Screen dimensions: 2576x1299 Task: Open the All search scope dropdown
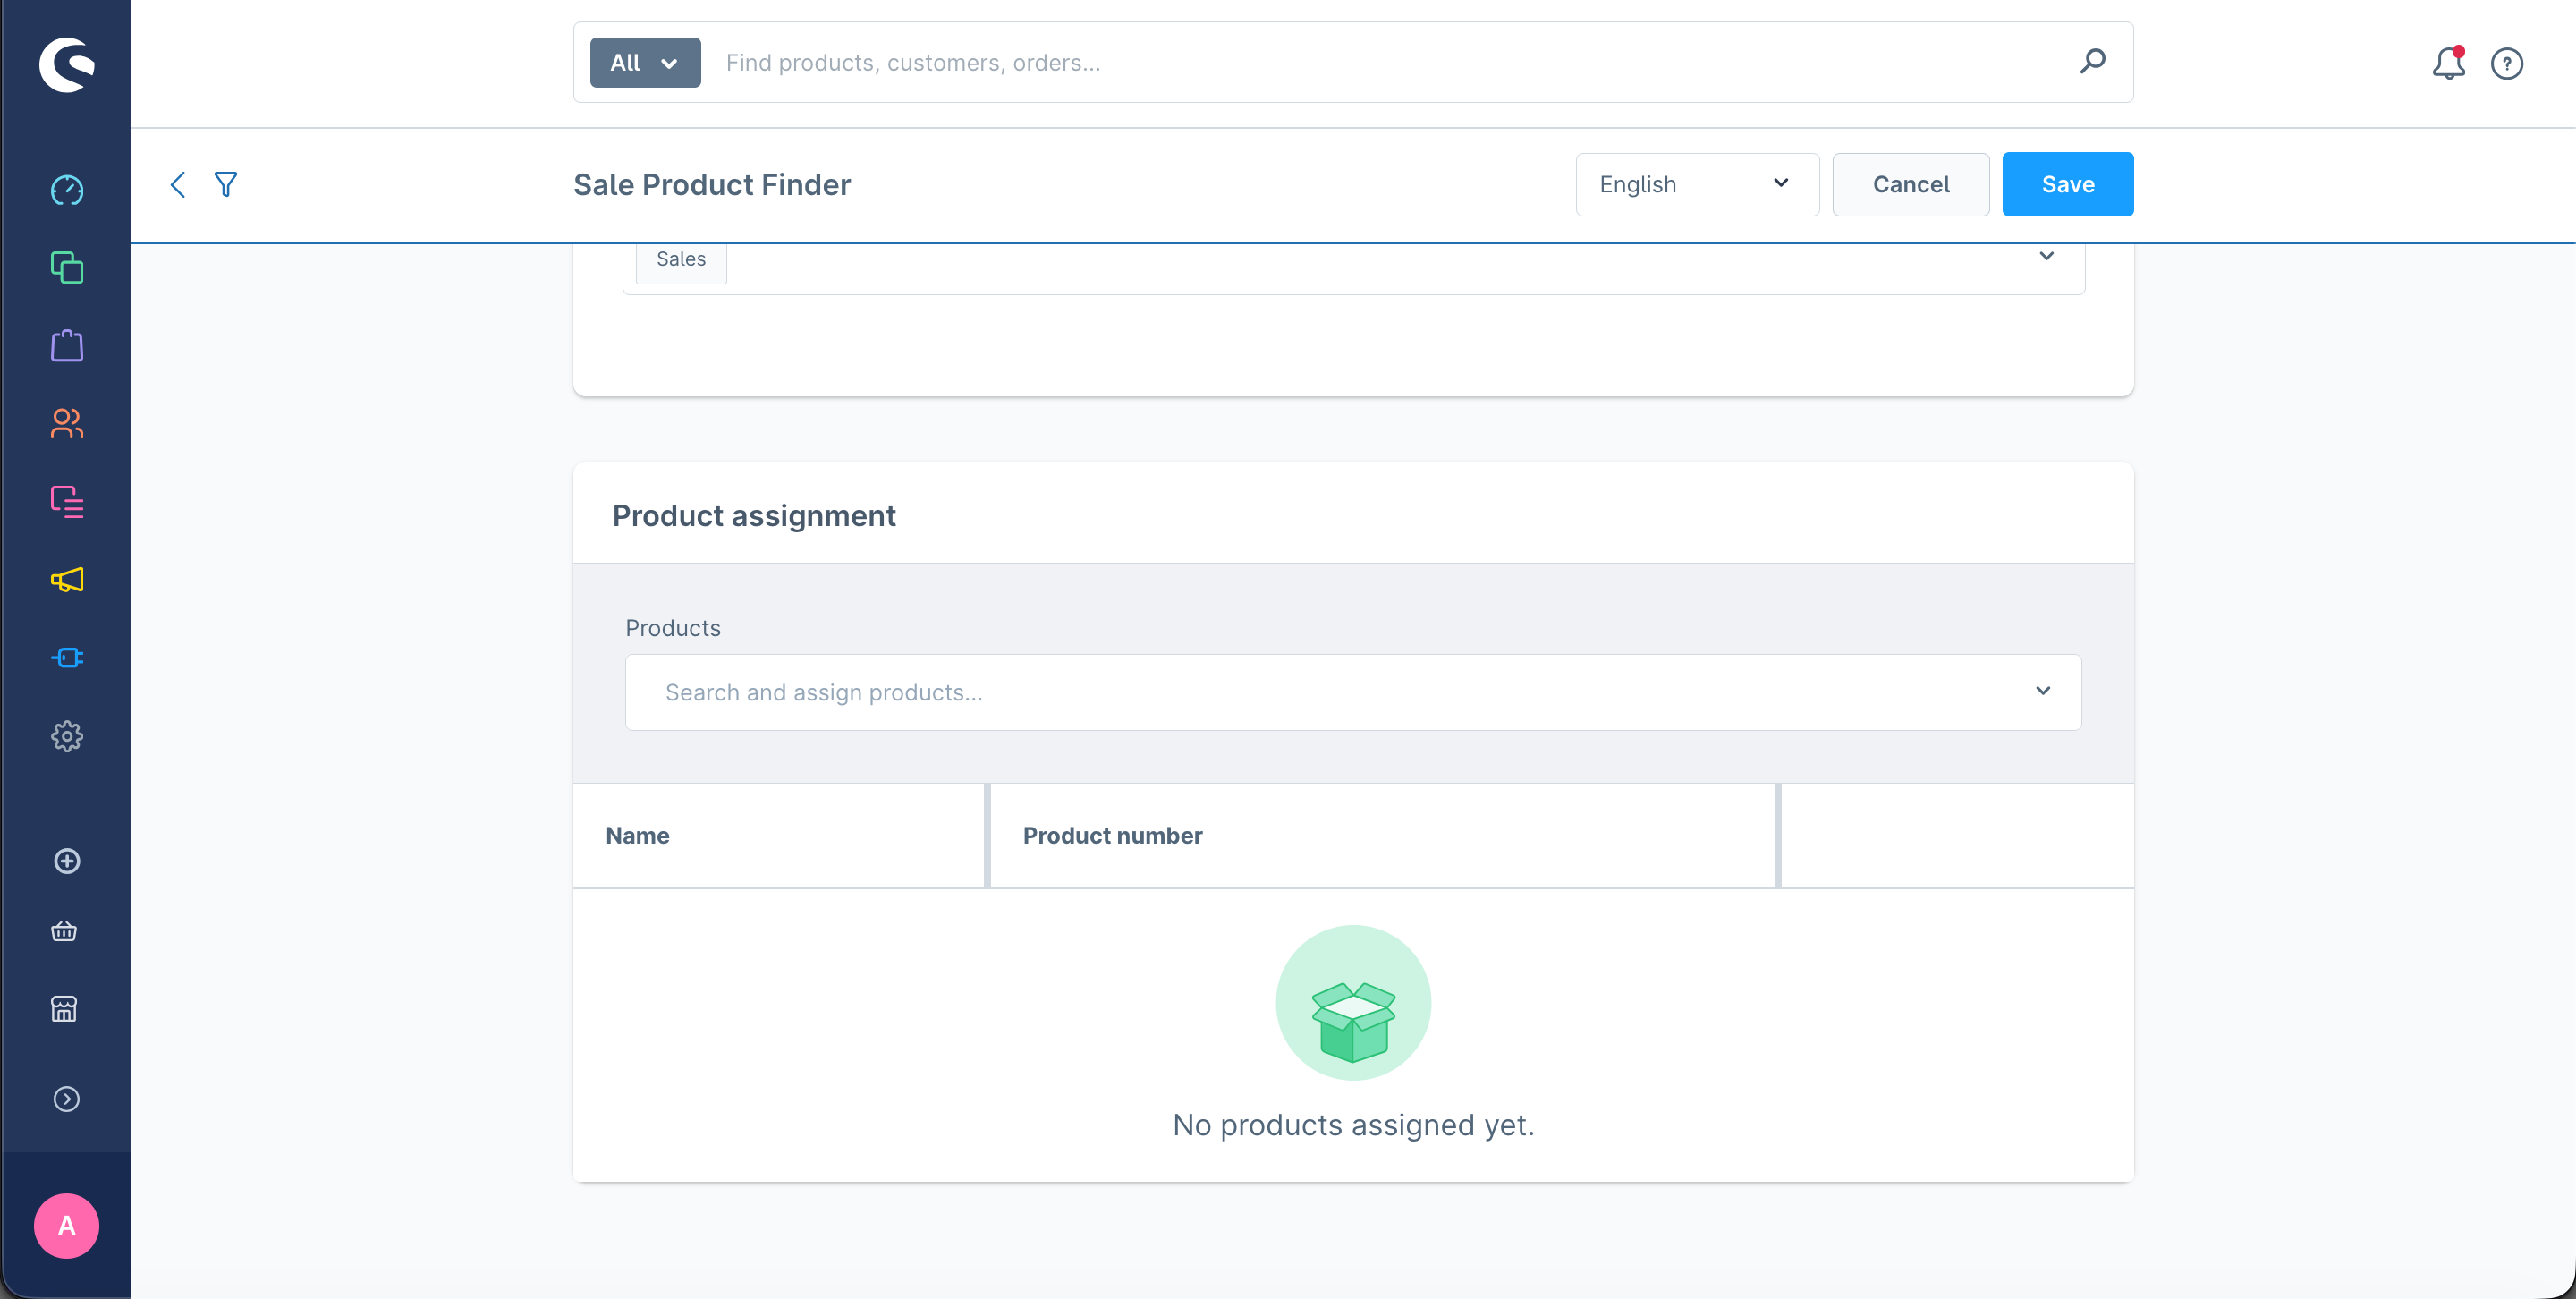[645, 63]
